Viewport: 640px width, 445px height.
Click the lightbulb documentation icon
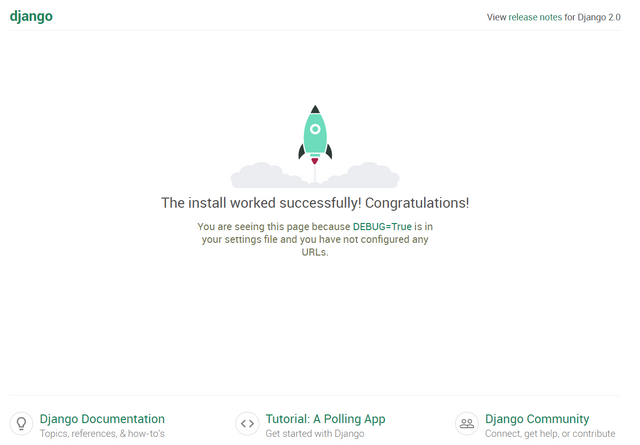pos(21,423)
